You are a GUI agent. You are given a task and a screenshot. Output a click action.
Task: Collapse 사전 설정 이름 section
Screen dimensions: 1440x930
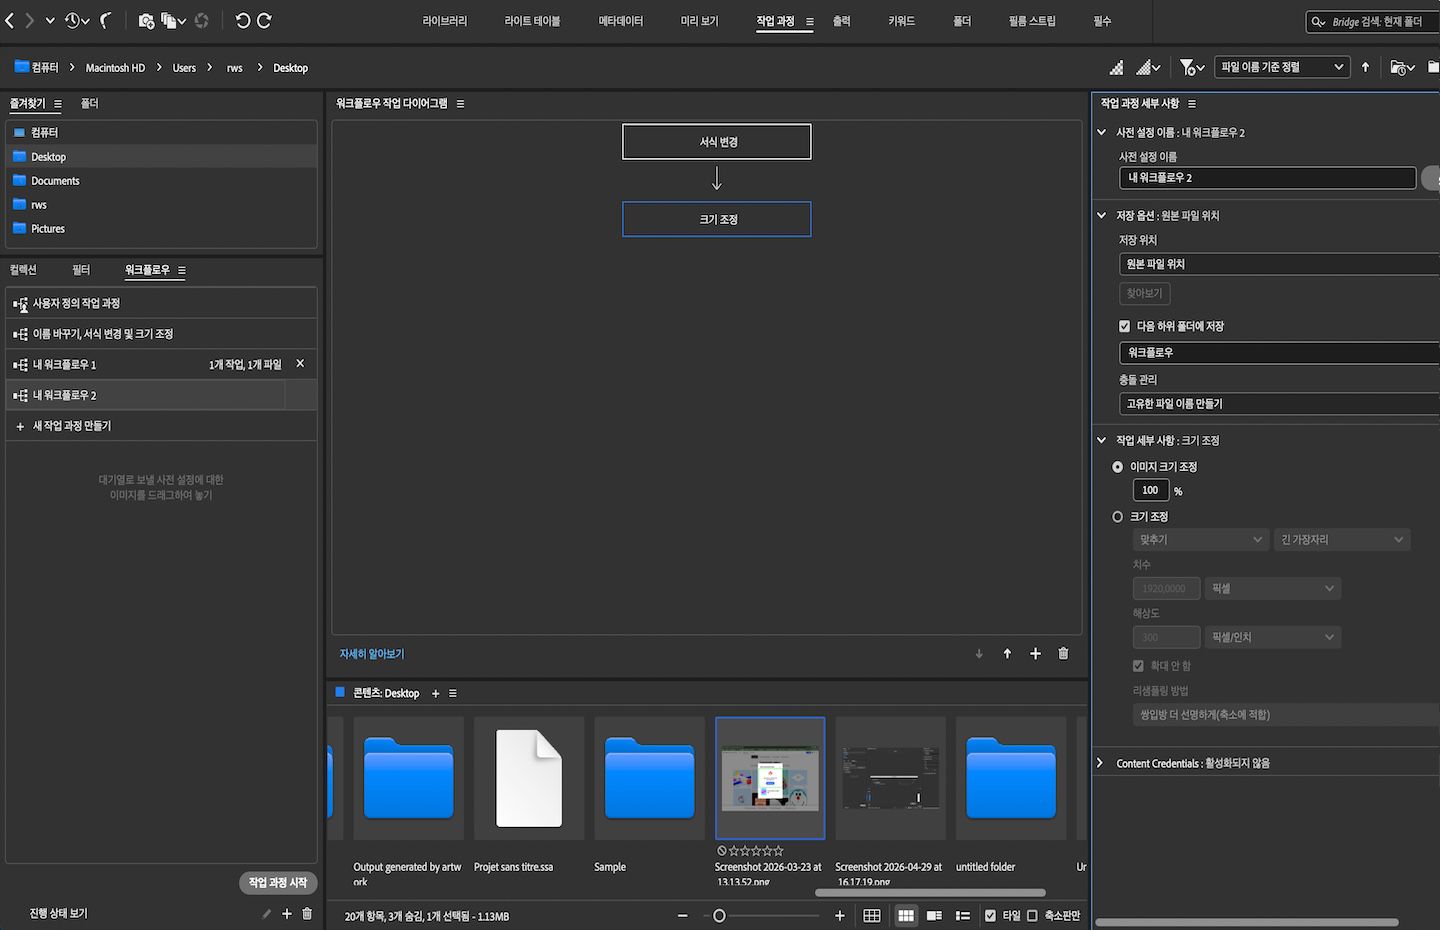point(1102,132)
